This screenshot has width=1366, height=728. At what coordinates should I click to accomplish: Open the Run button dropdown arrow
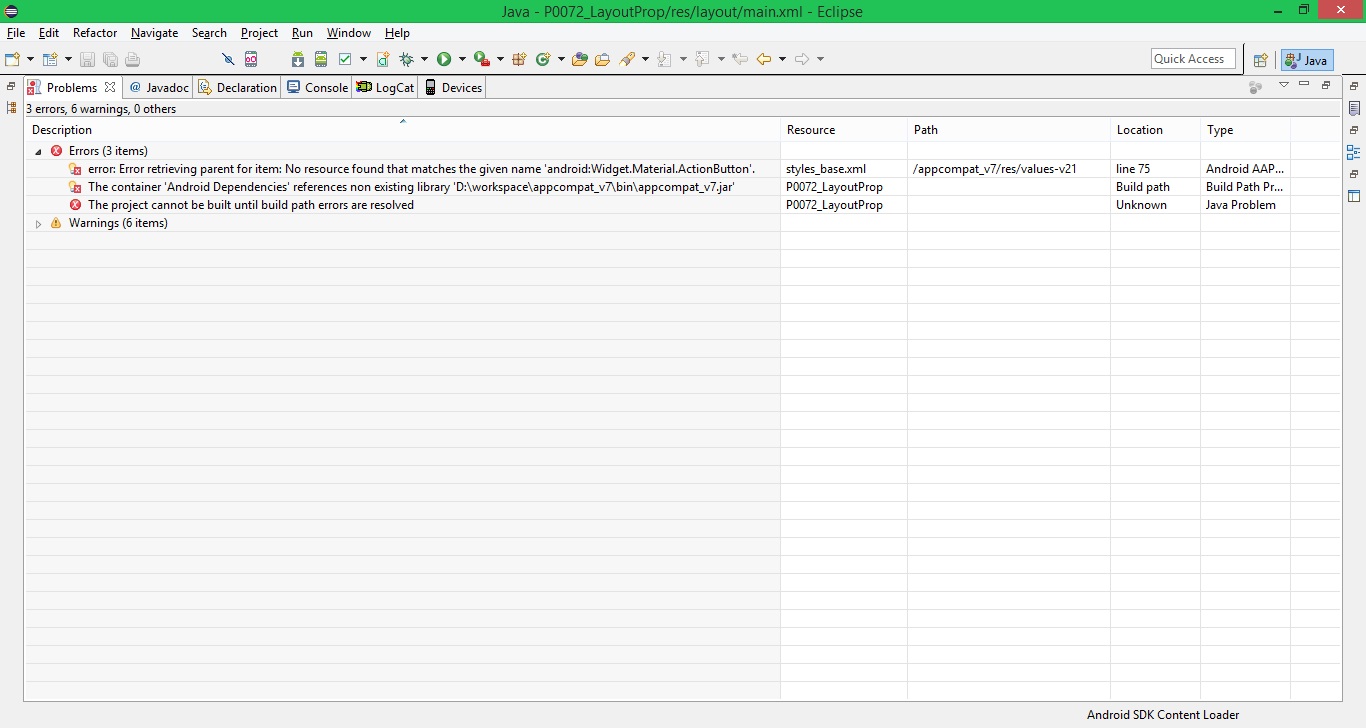coord(462,59)
